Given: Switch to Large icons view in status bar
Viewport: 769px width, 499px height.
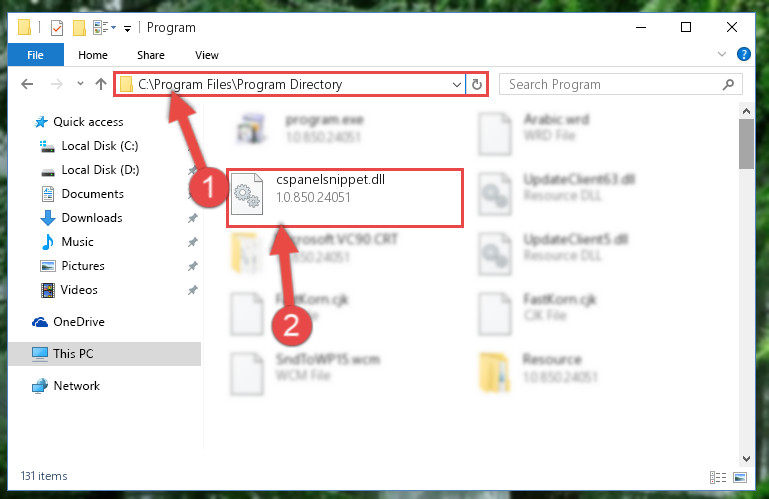Looking at the screenshot, I should (740, 477).
